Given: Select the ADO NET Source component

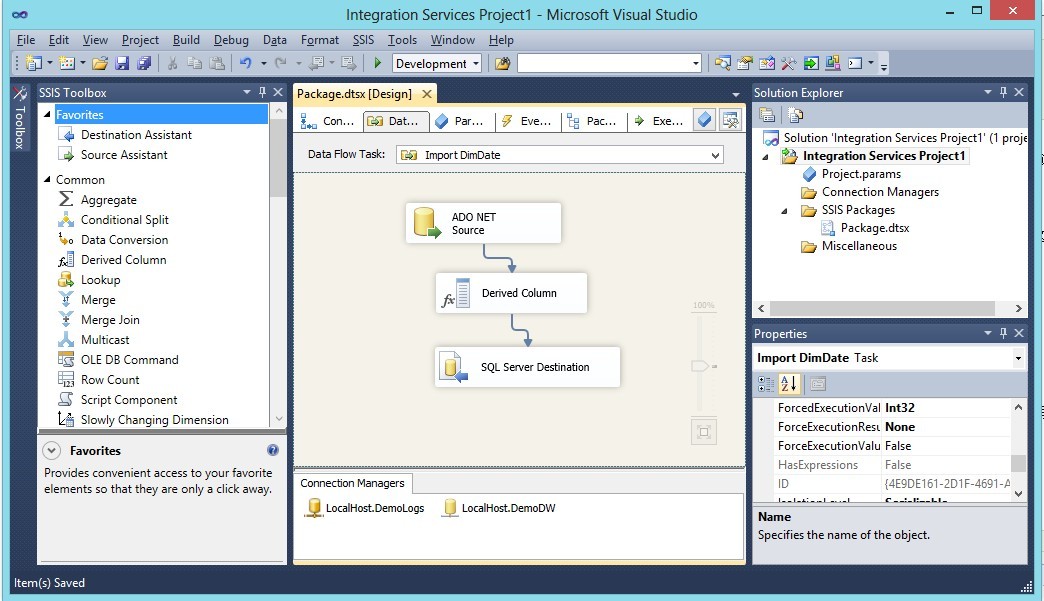Looking at the screenshot, I should point(483,223).
